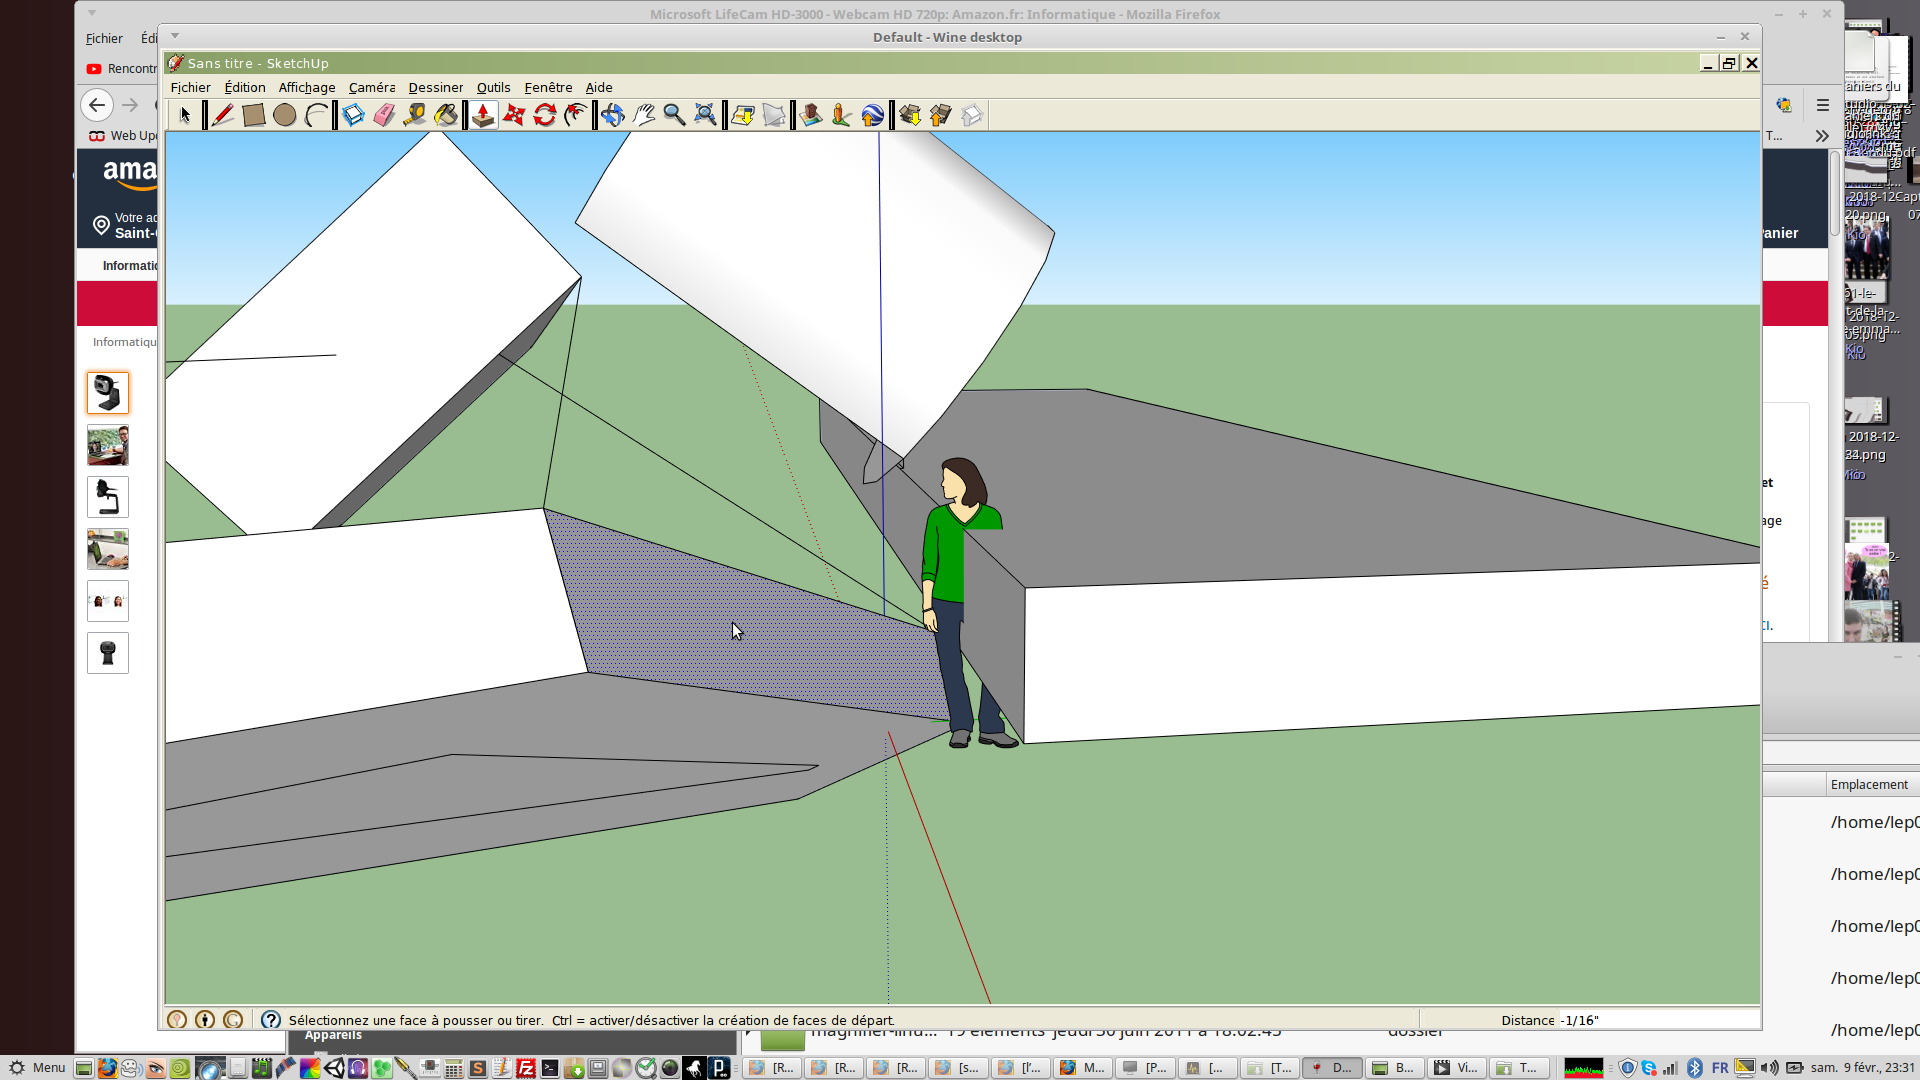Screen dimensions: 1920x1080
Task: Open the Mint Menu in taskbar
Action: tap(37, 1067)
